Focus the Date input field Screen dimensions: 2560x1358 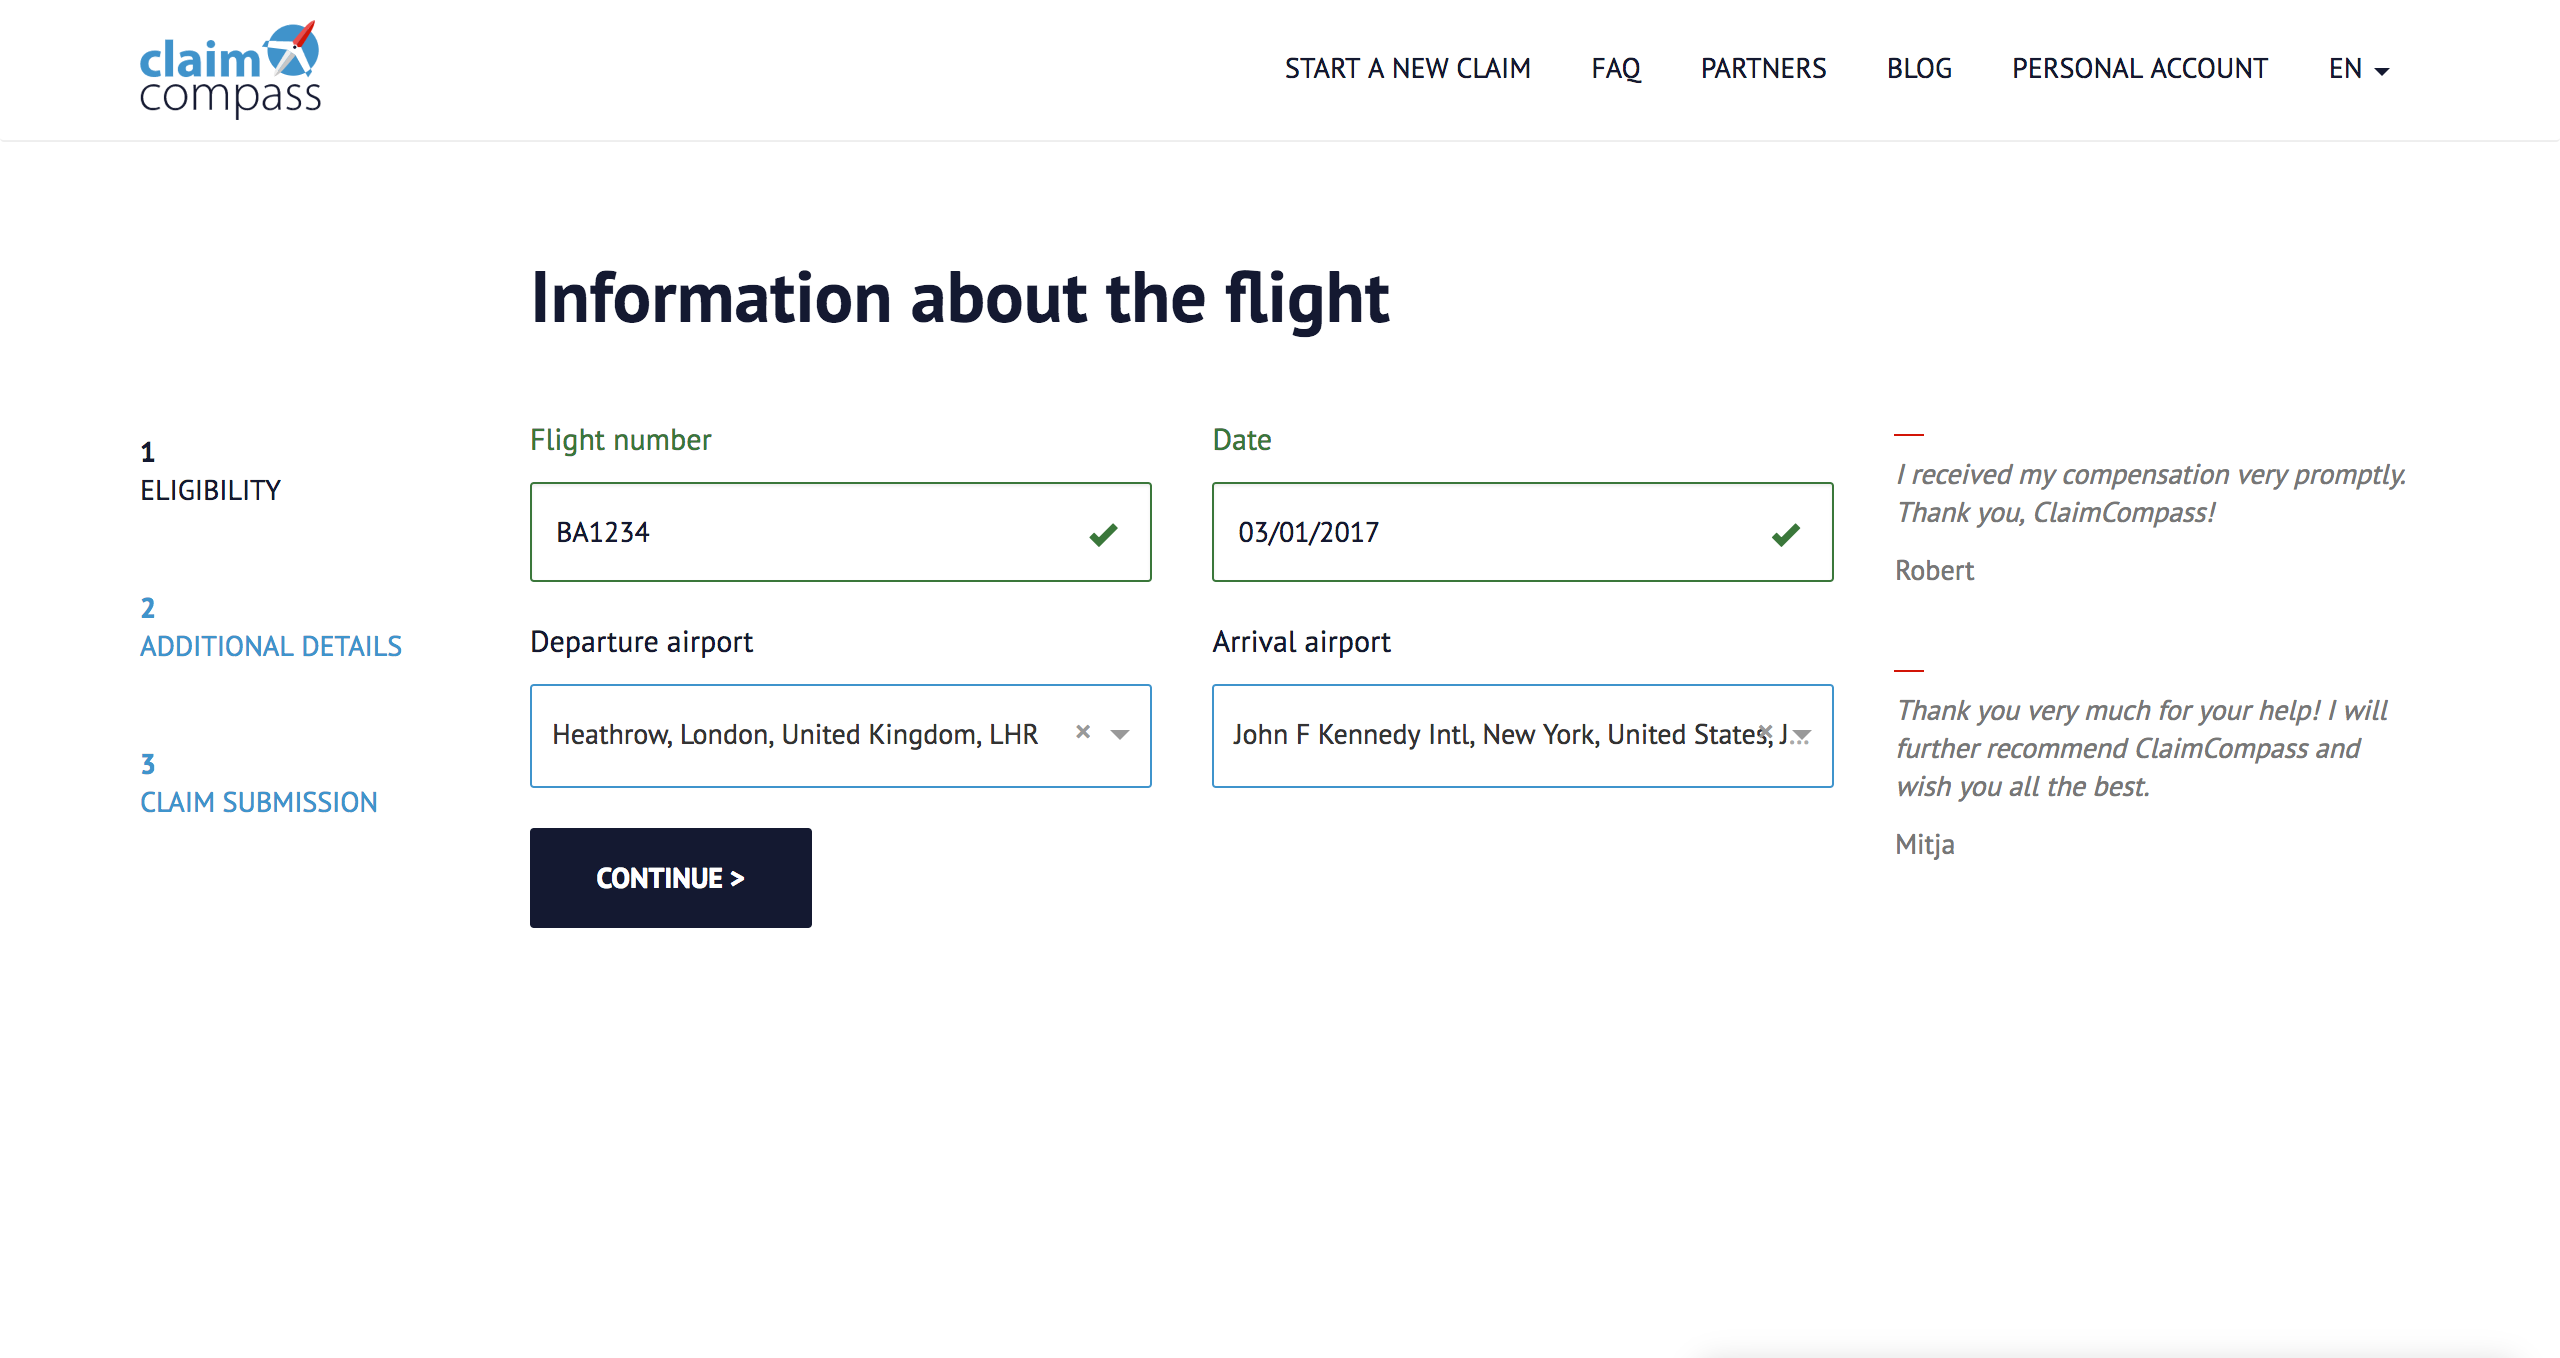[x=1523, y=532]
